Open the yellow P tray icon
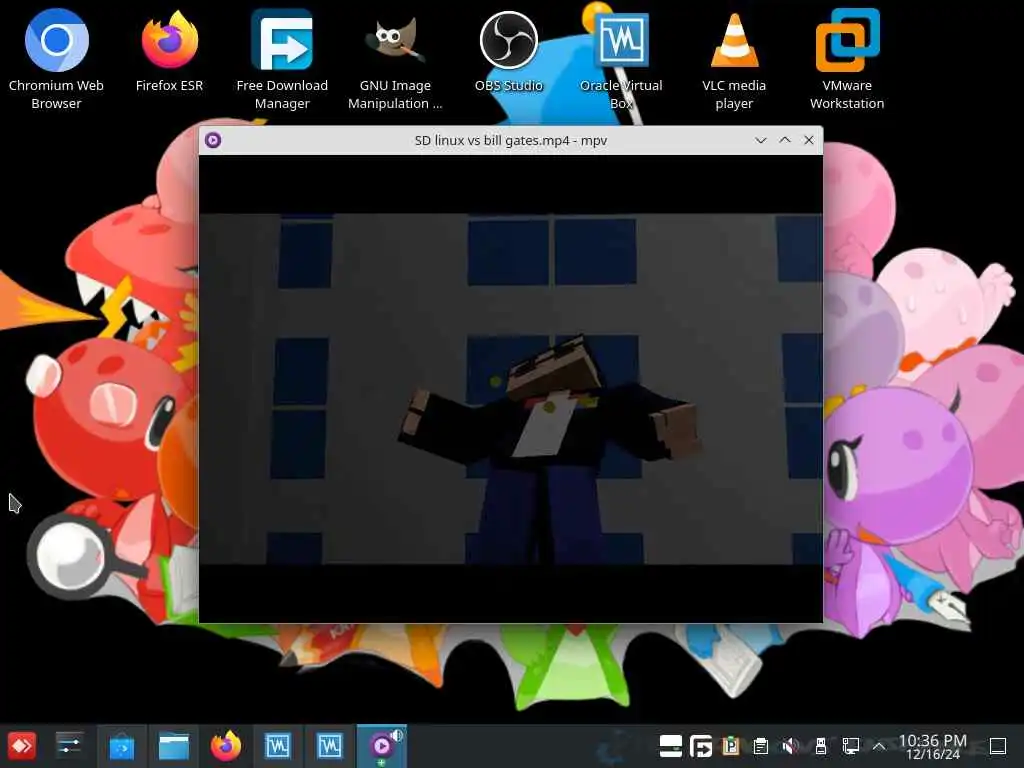The height and width of the screenshot is (768, 1024). point(731,745)
